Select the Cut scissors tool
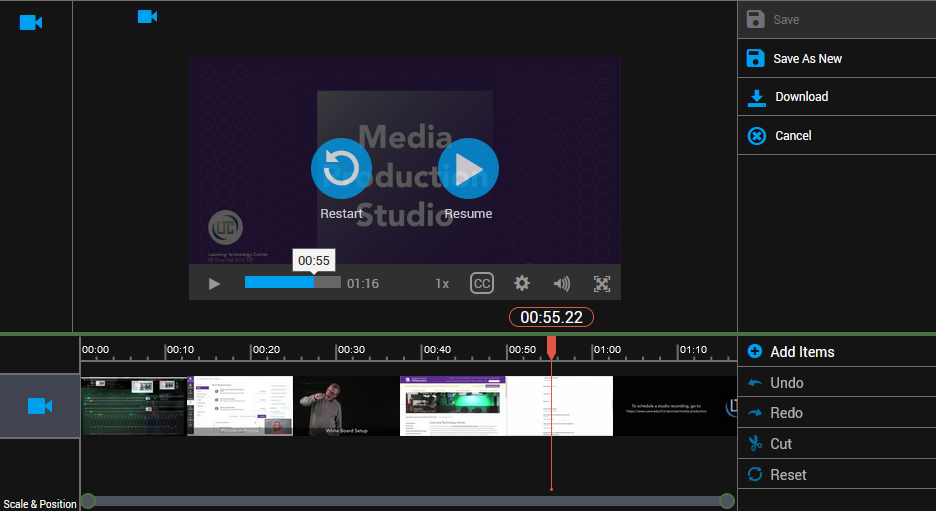 coord(837,444)
